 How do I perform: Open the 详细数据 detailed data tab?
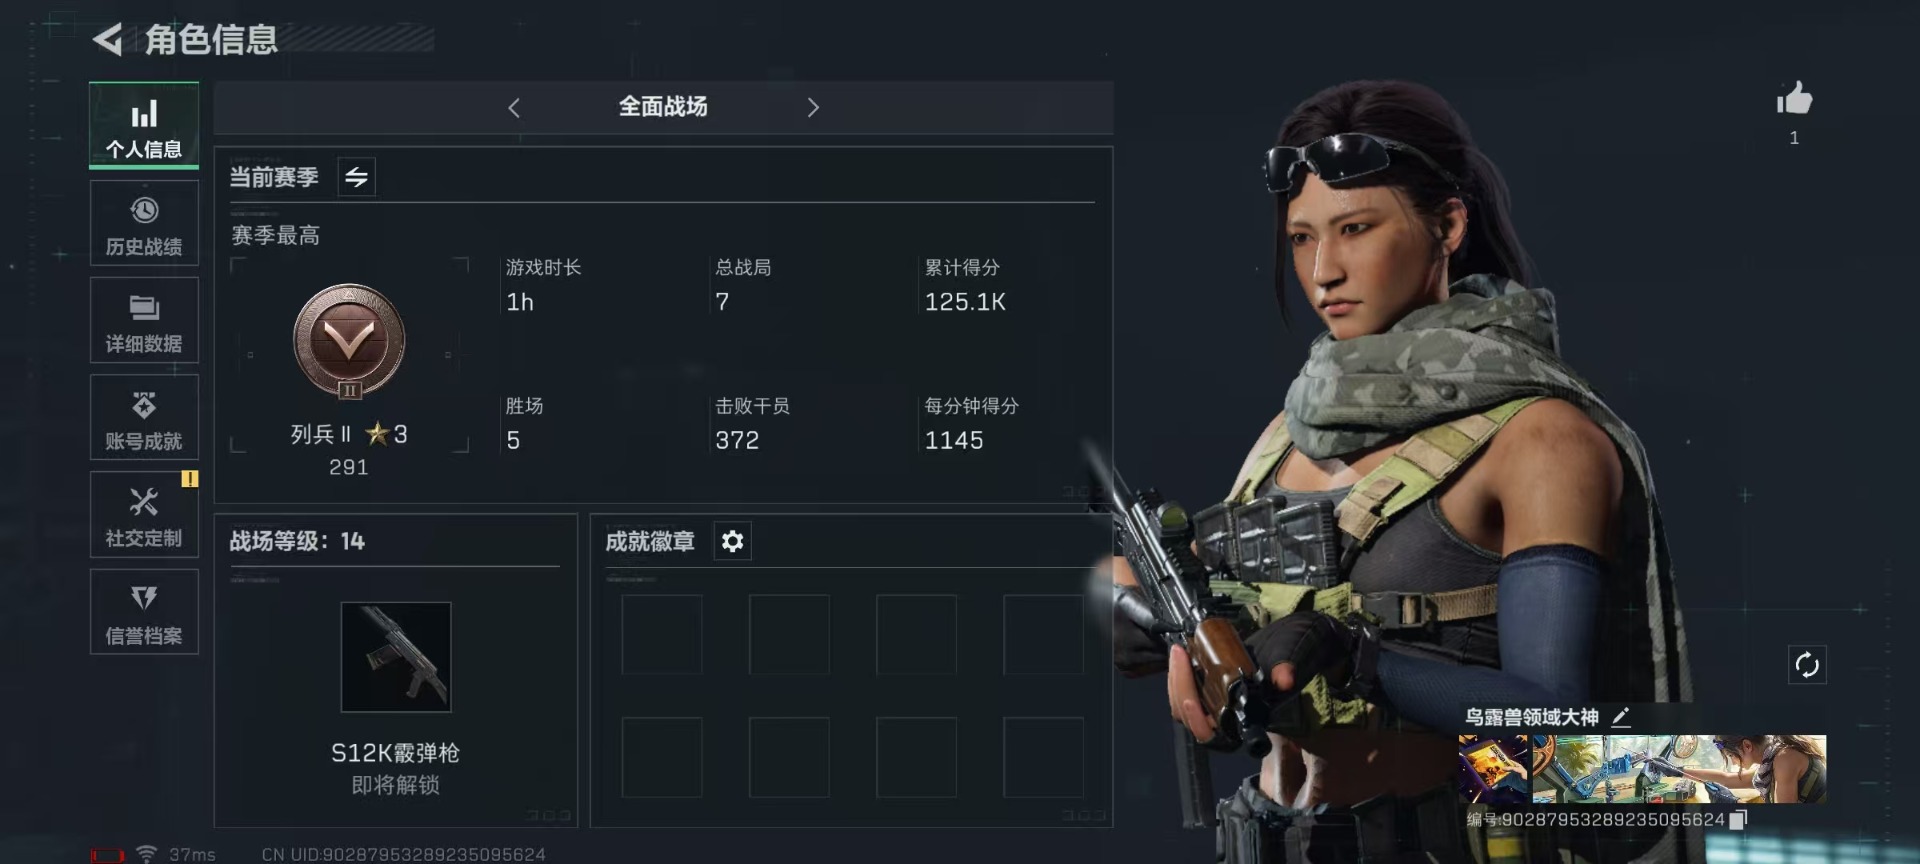[x=144, y=321]
